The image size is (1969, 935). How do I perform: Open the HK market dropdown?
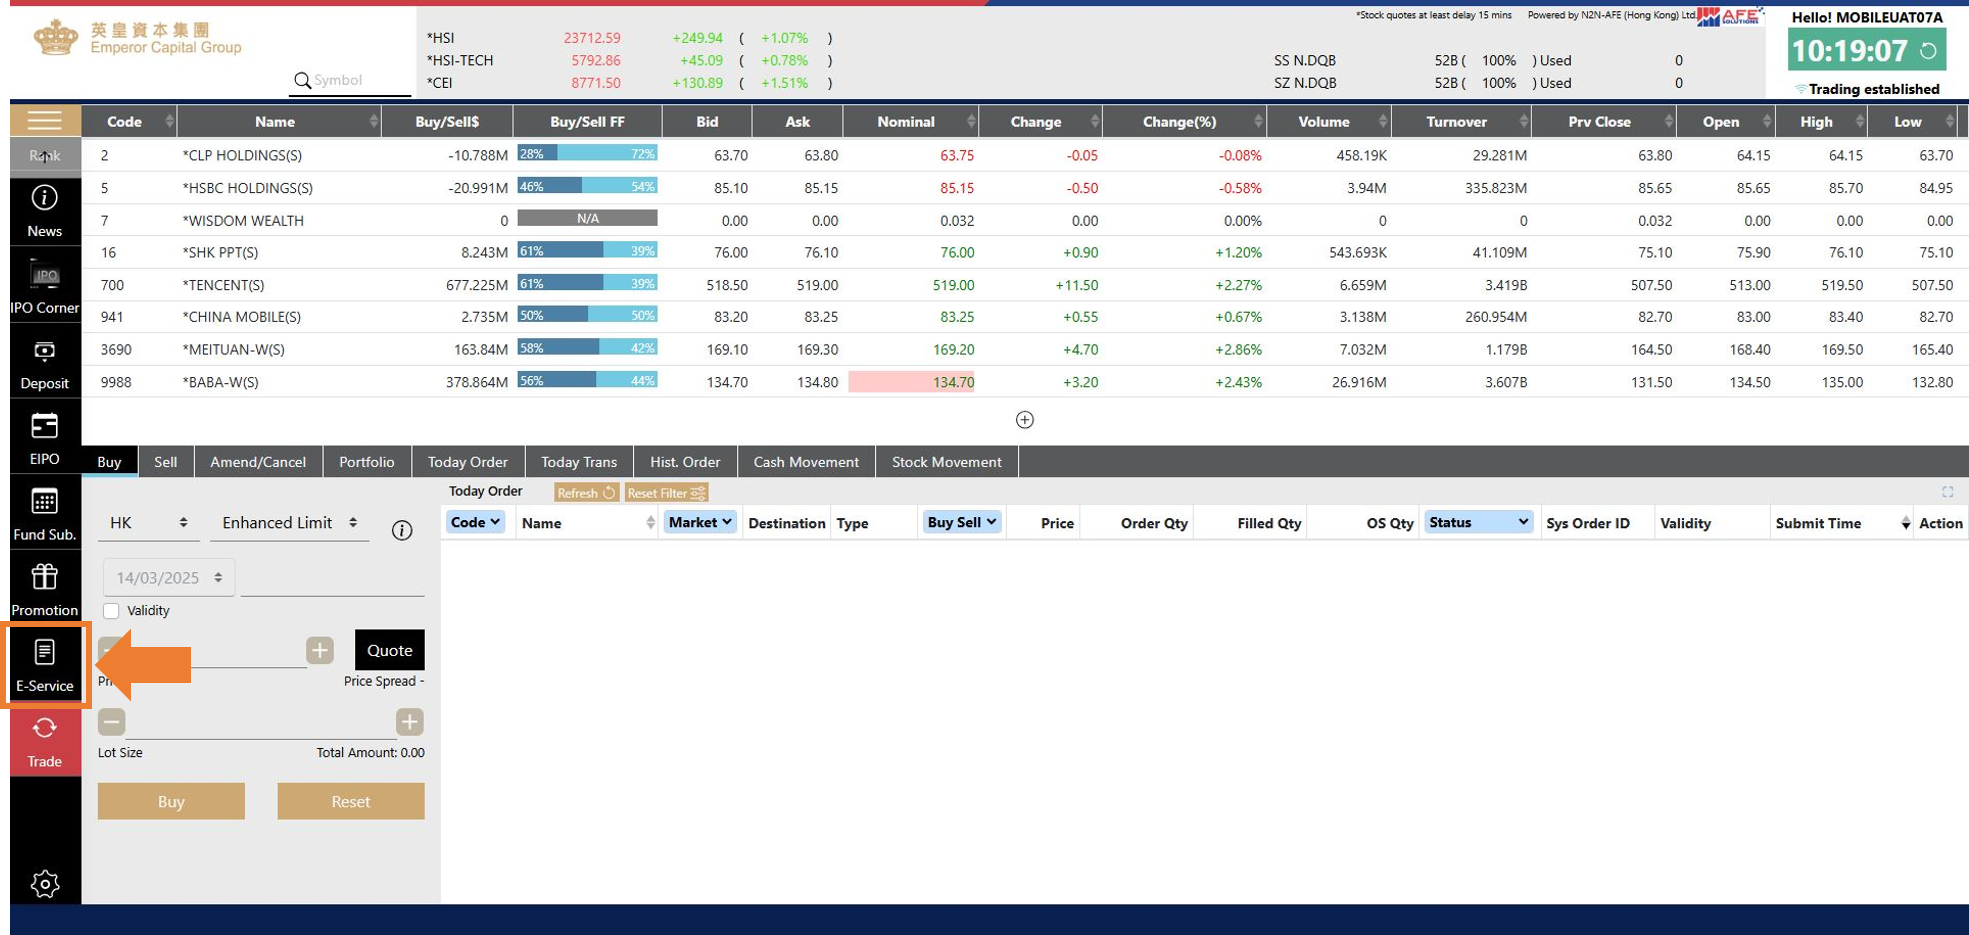148,523
